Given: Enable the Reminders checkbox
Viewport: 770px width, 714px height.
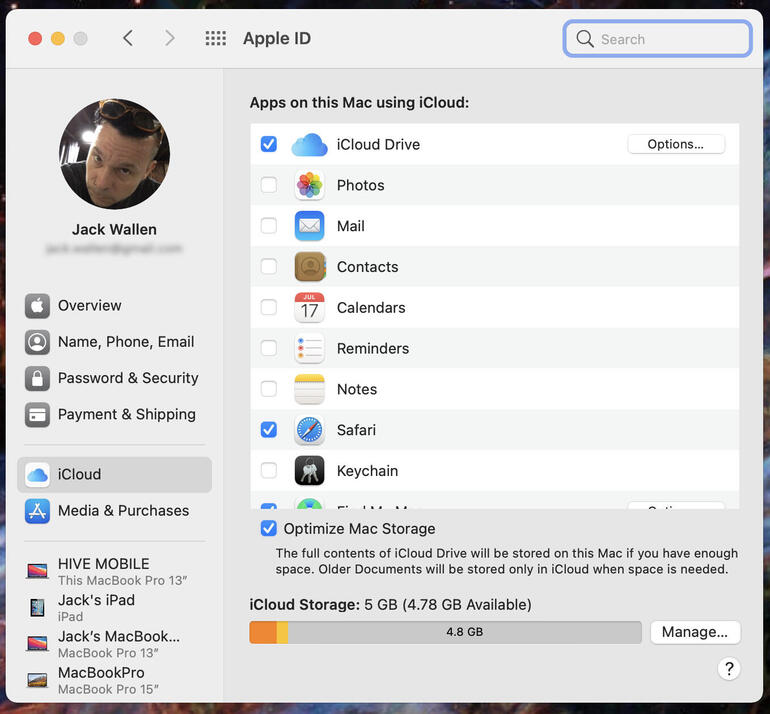Looking at the screenshot, I should tap(269, 348).
